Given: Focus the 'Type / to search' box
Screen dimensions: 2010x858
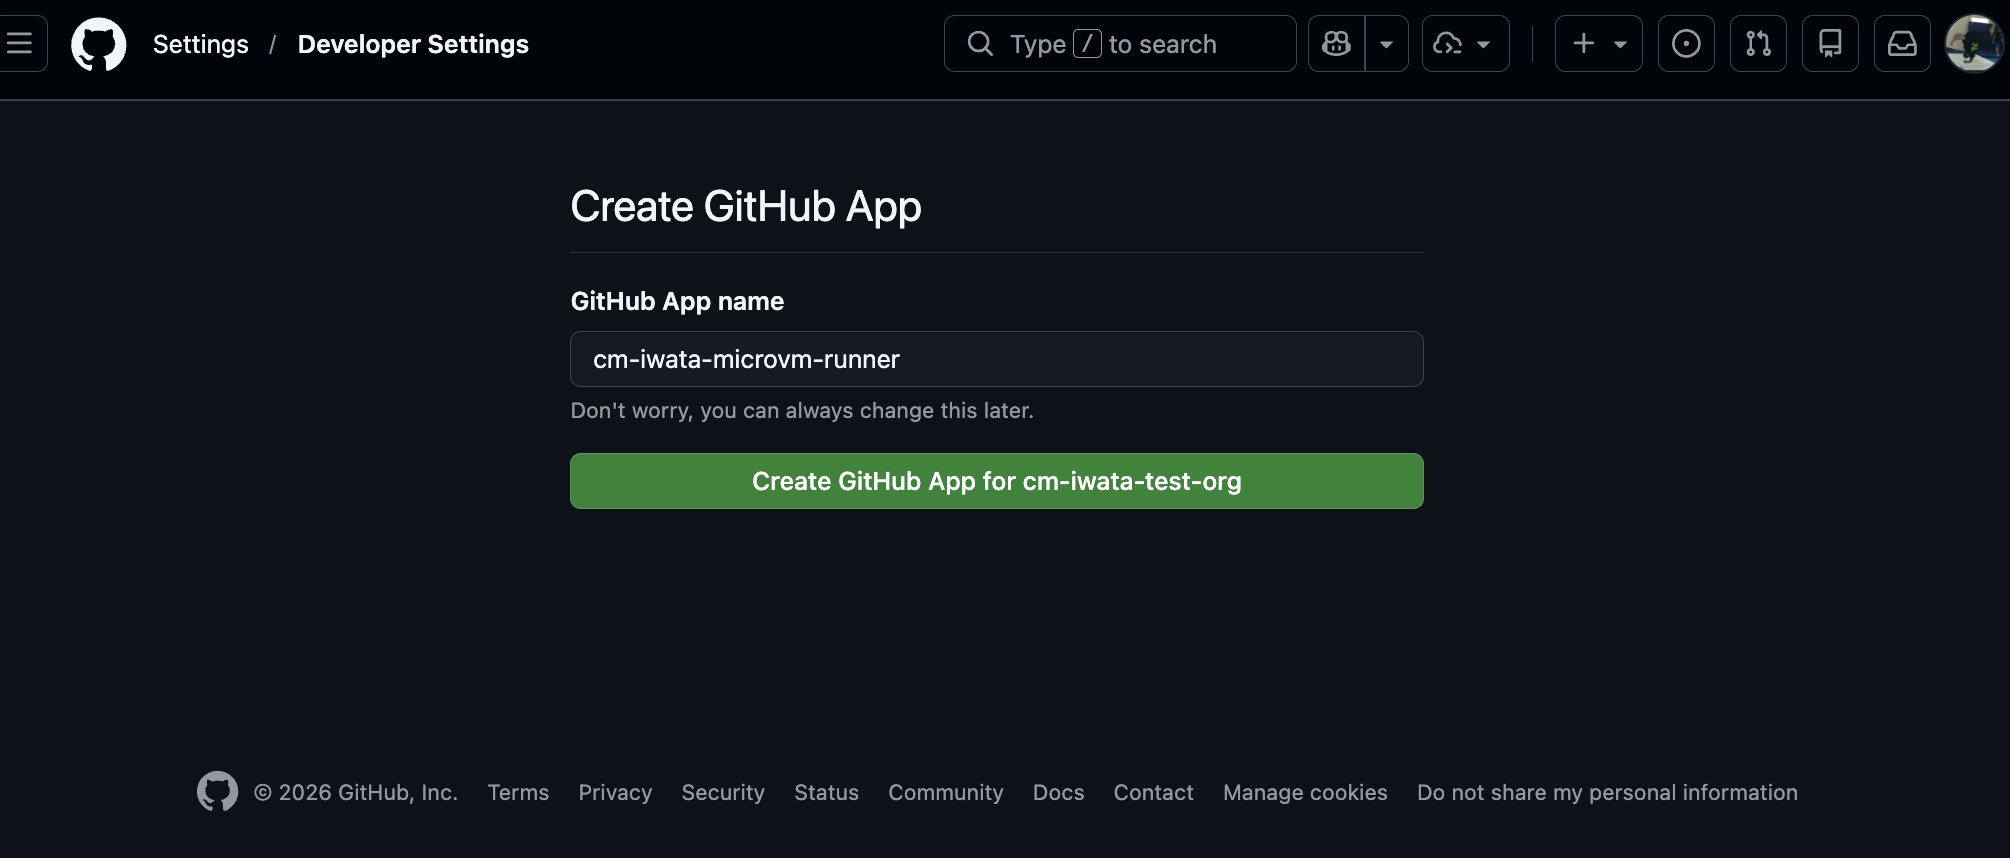Looking at the screenshot, I should (x=1120, y=44).
